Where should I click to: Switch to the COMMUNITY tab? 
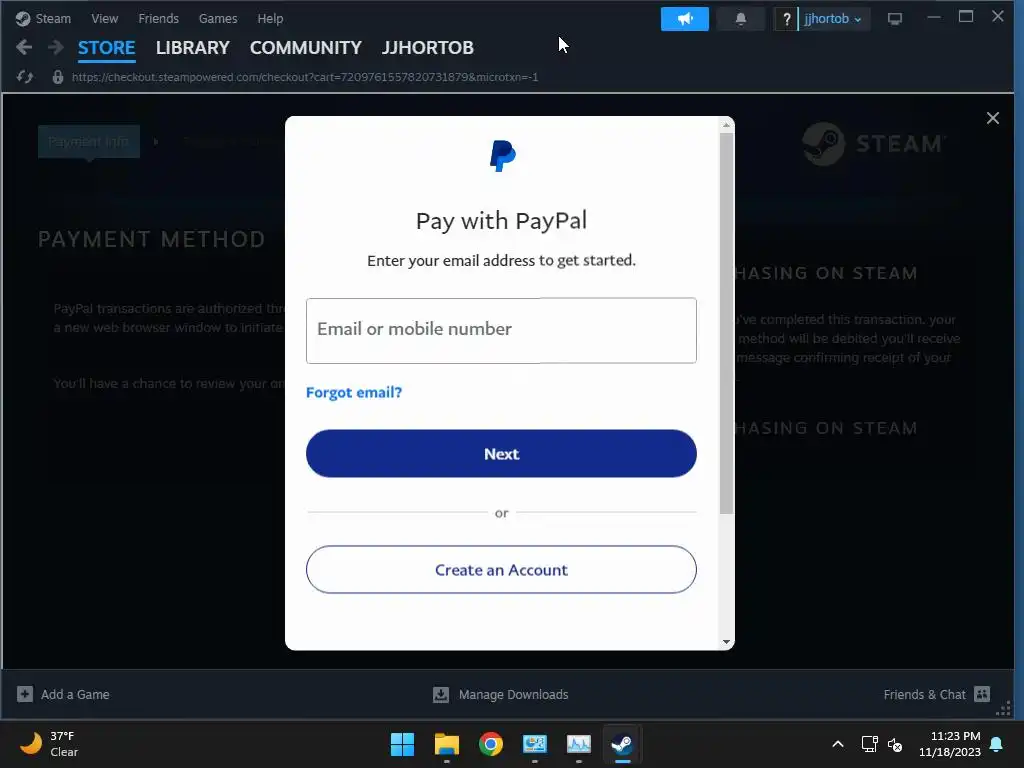pyautogui.click(x=306, y=48)
